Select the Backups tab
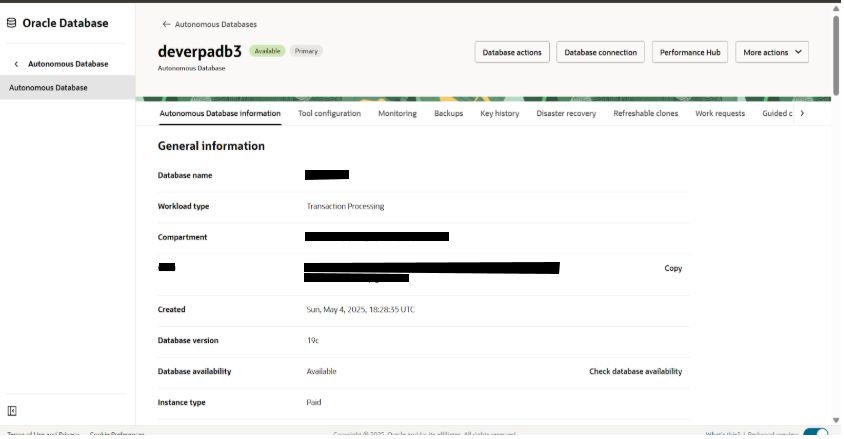844x439 pixels. [x=448, y=114]
